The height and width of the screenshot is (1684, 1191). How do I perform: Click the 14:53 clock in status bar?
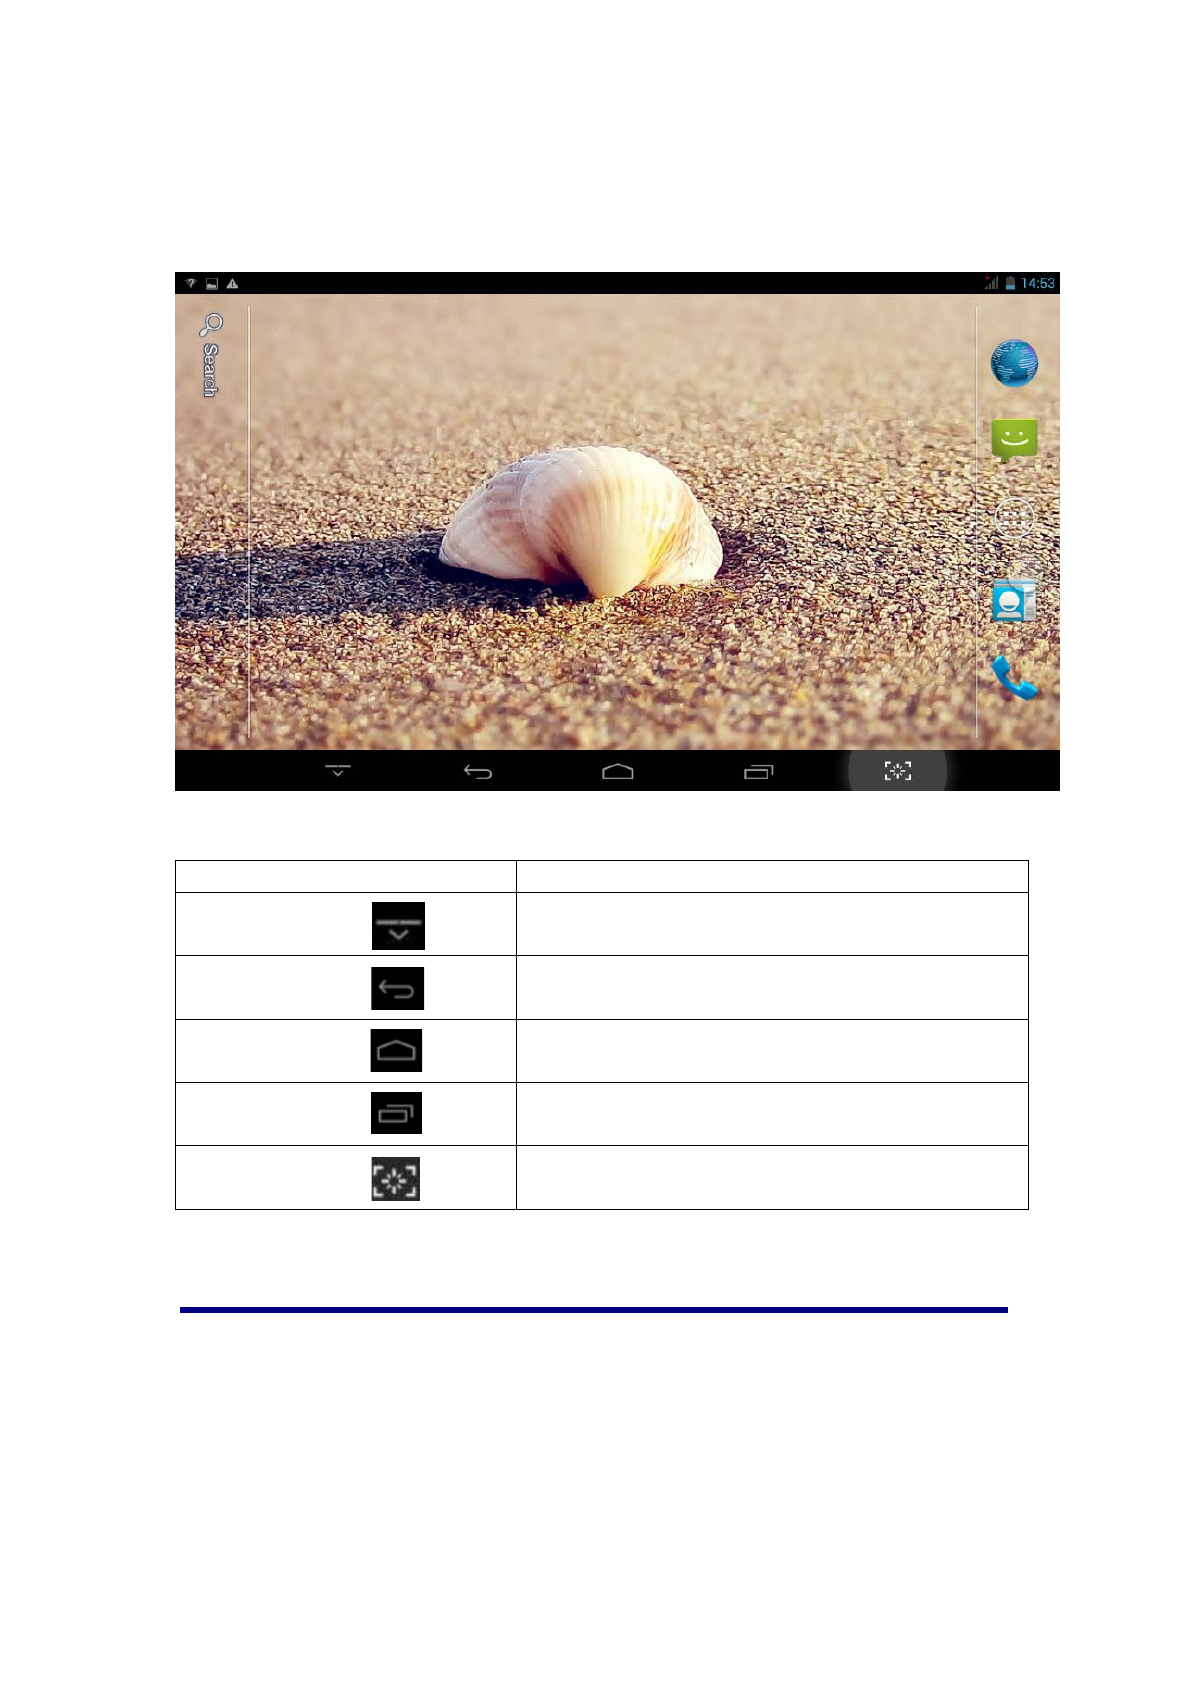tap(1037, 284)
